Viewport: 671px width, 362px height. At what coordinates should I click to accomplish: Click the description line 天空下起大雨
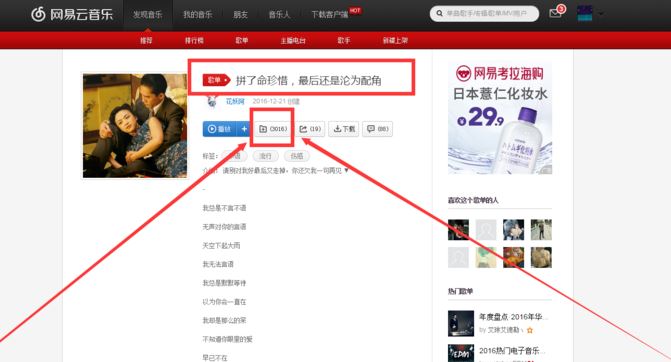click(x=221, y=246)
